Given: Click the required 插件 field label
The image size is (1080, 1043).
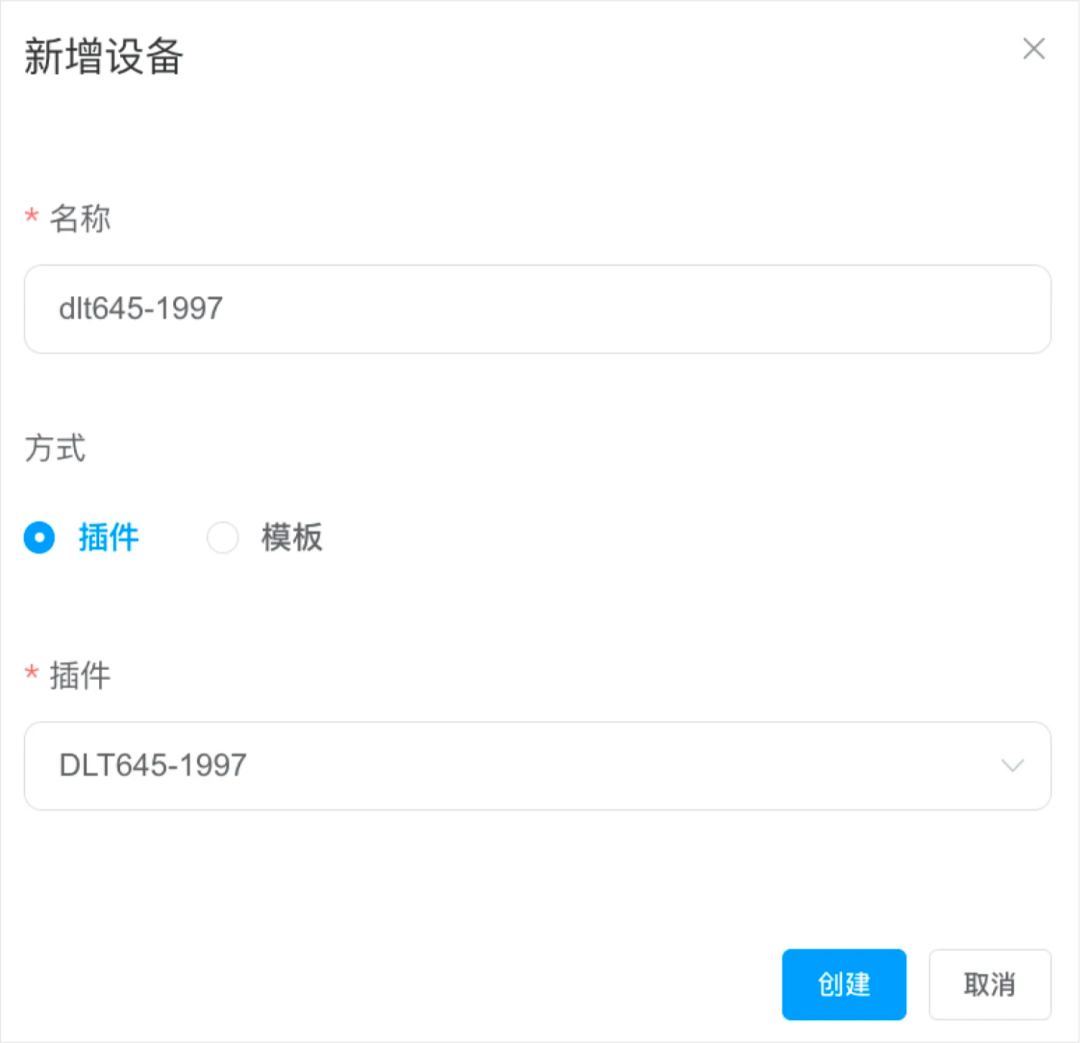Looking at the screenshot, I should coord(80,676).
